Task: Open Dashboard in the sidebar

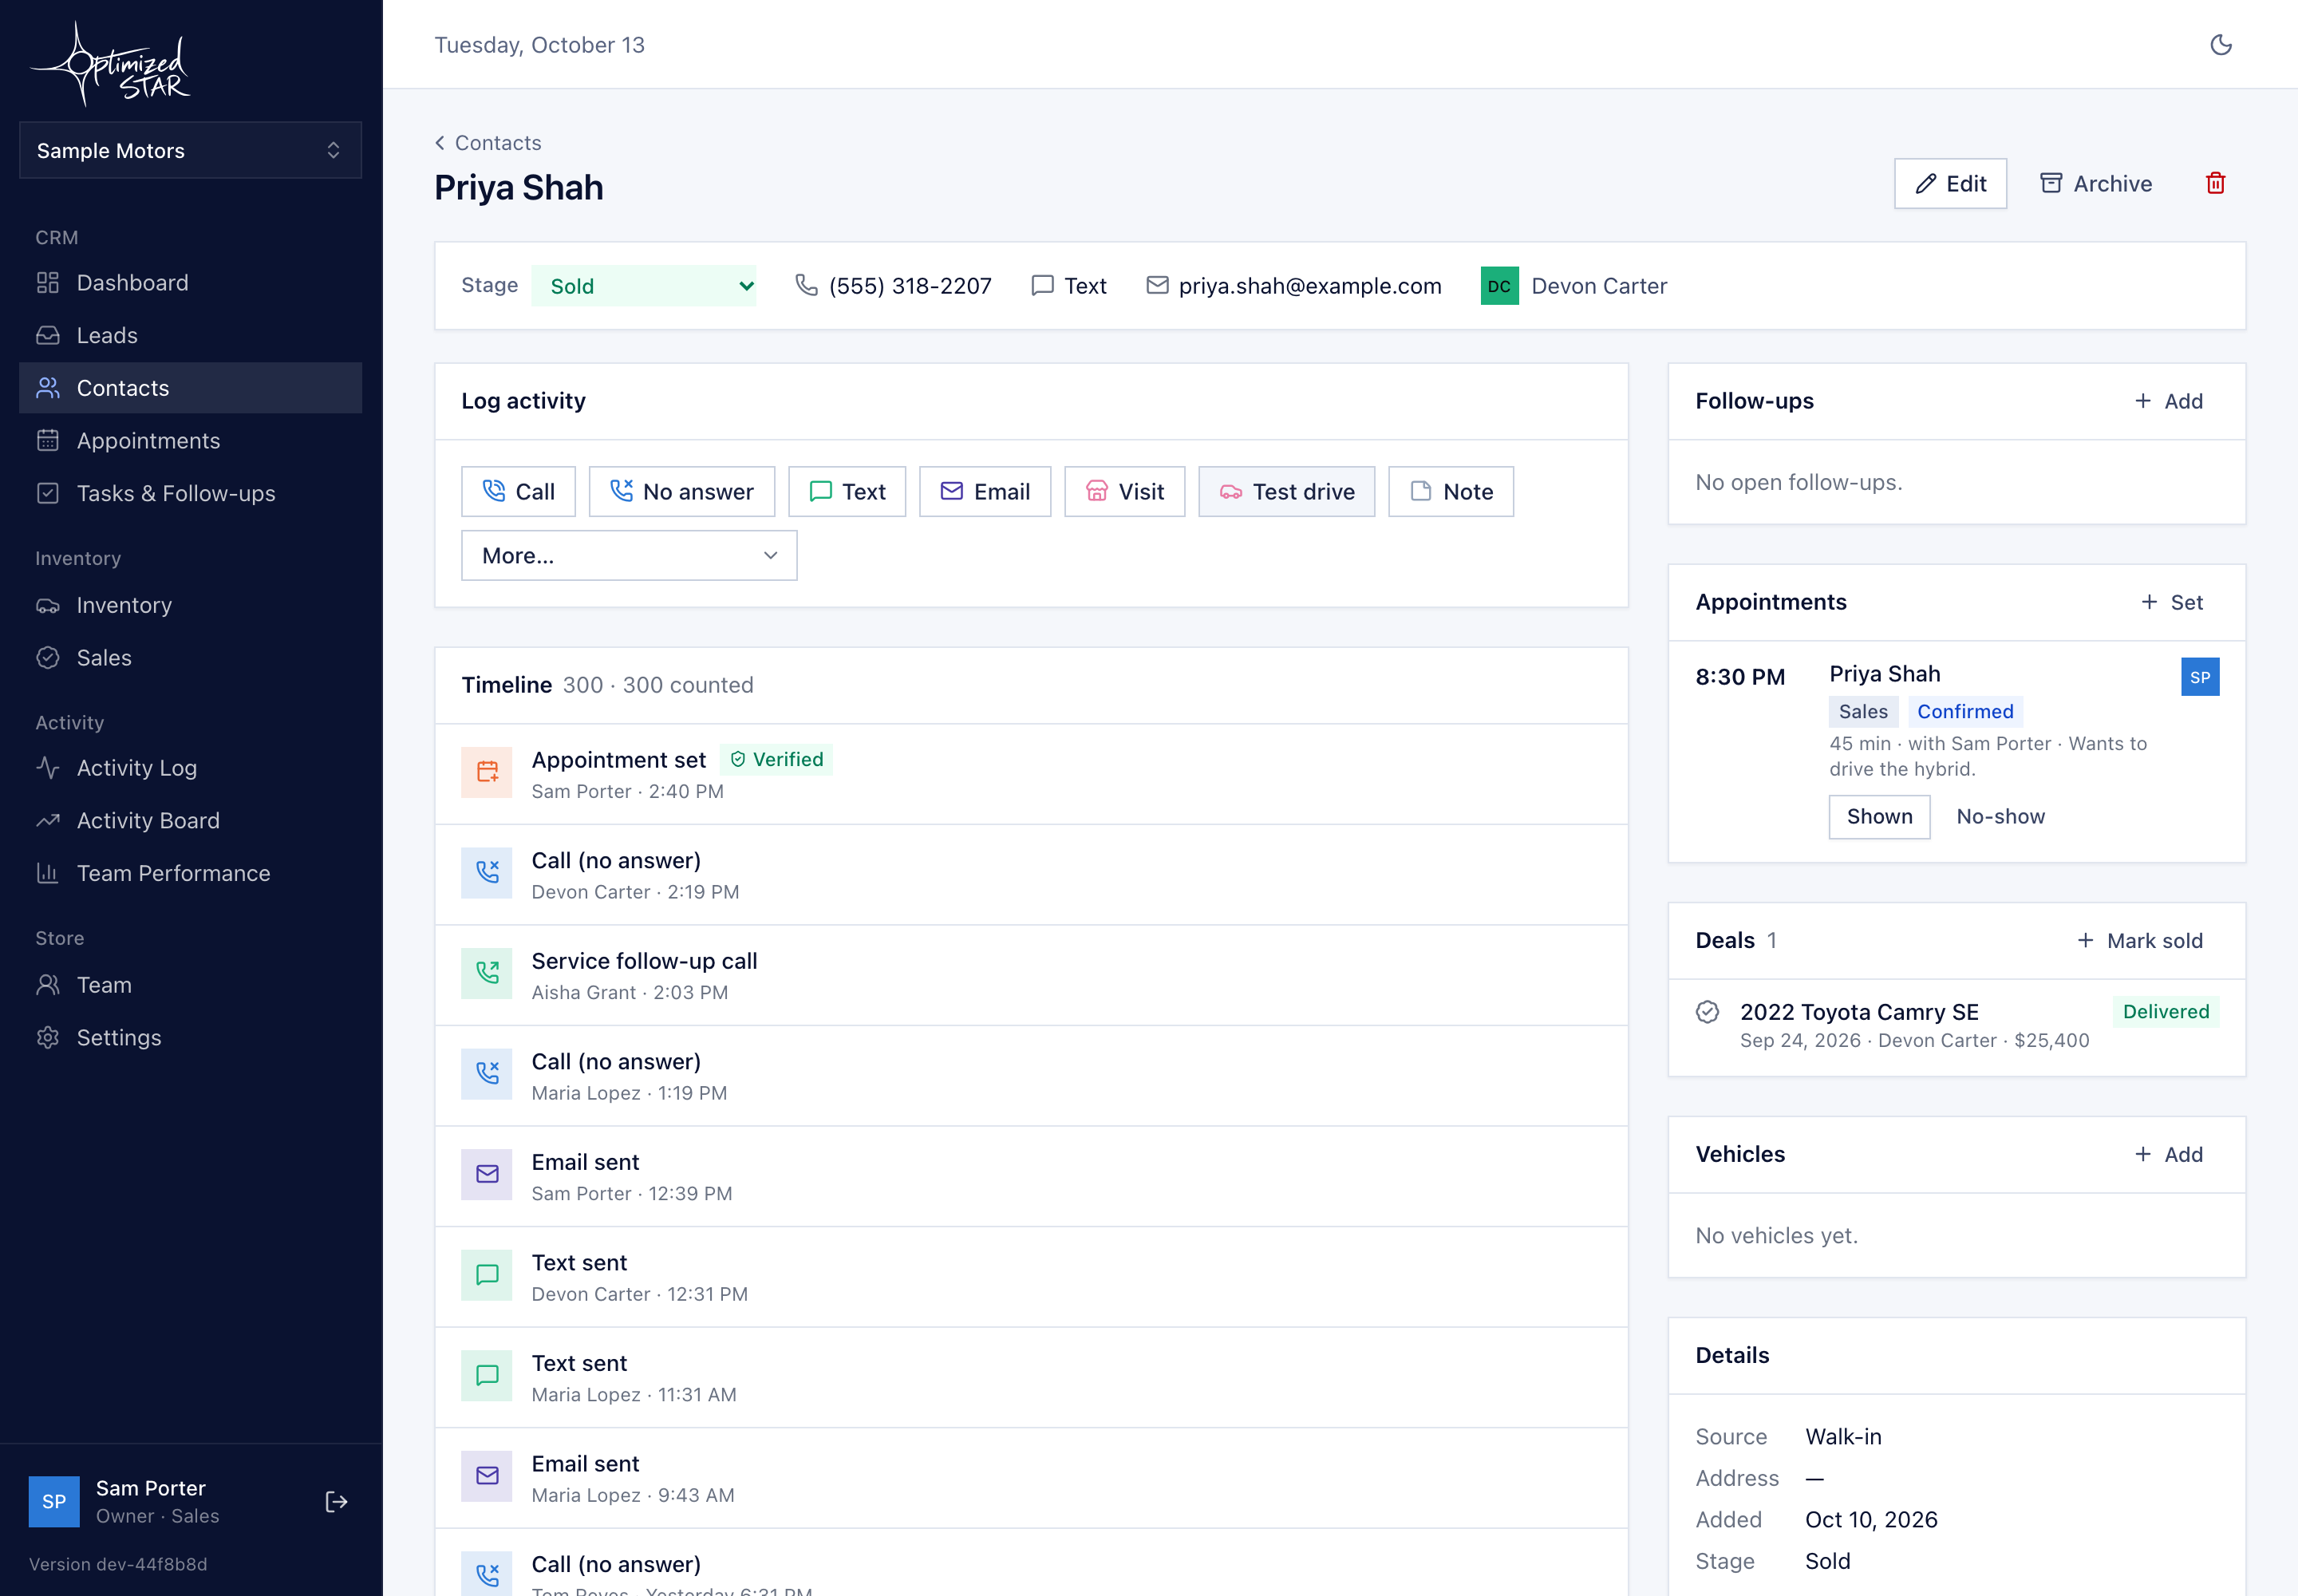Action: click(190, 283)
